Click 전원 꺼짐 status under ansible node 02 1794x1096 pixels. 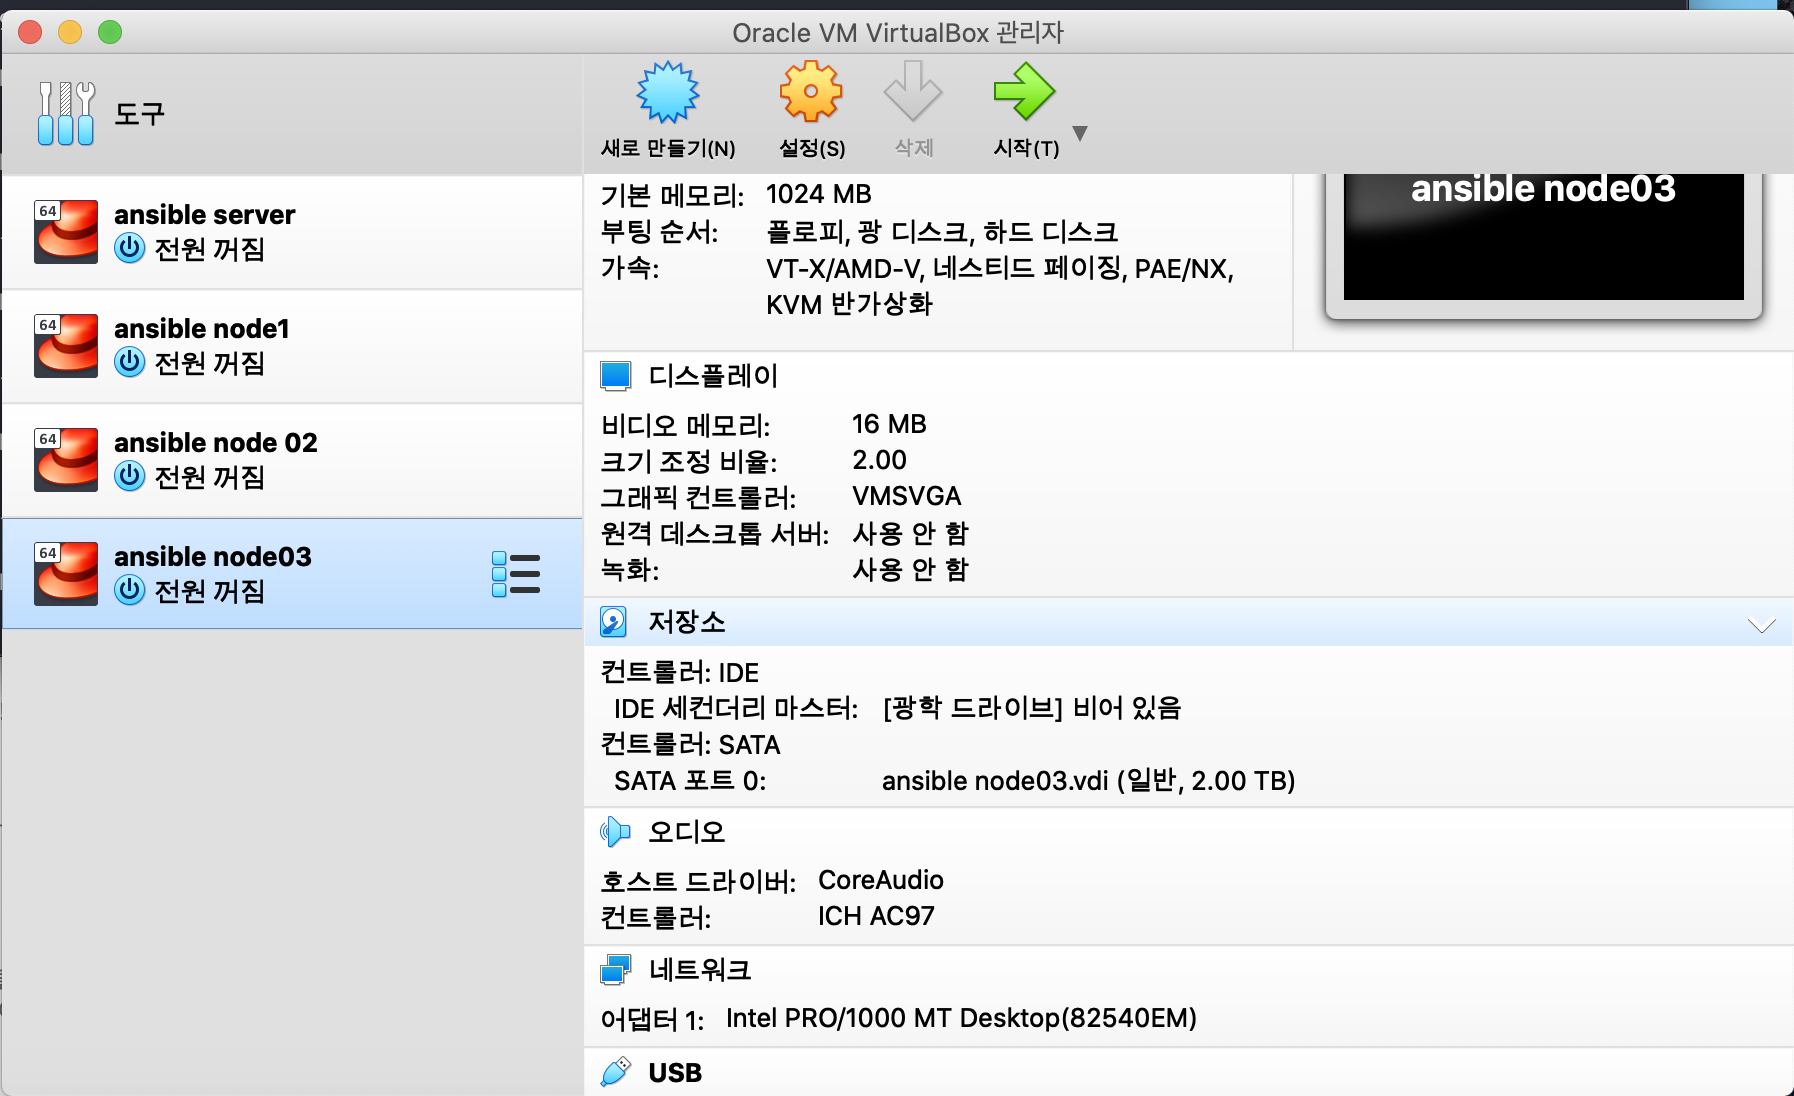(x=209, y=477)
